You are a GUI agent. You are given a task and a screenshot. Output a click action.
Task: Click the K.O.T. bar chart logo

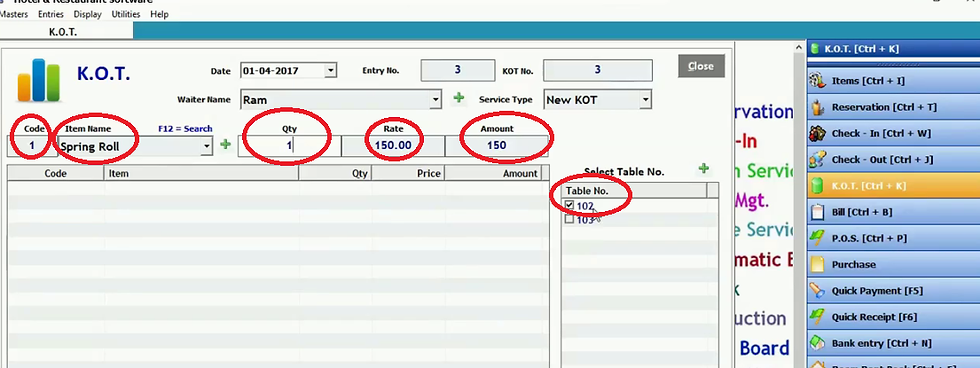(x=39, y=80)
